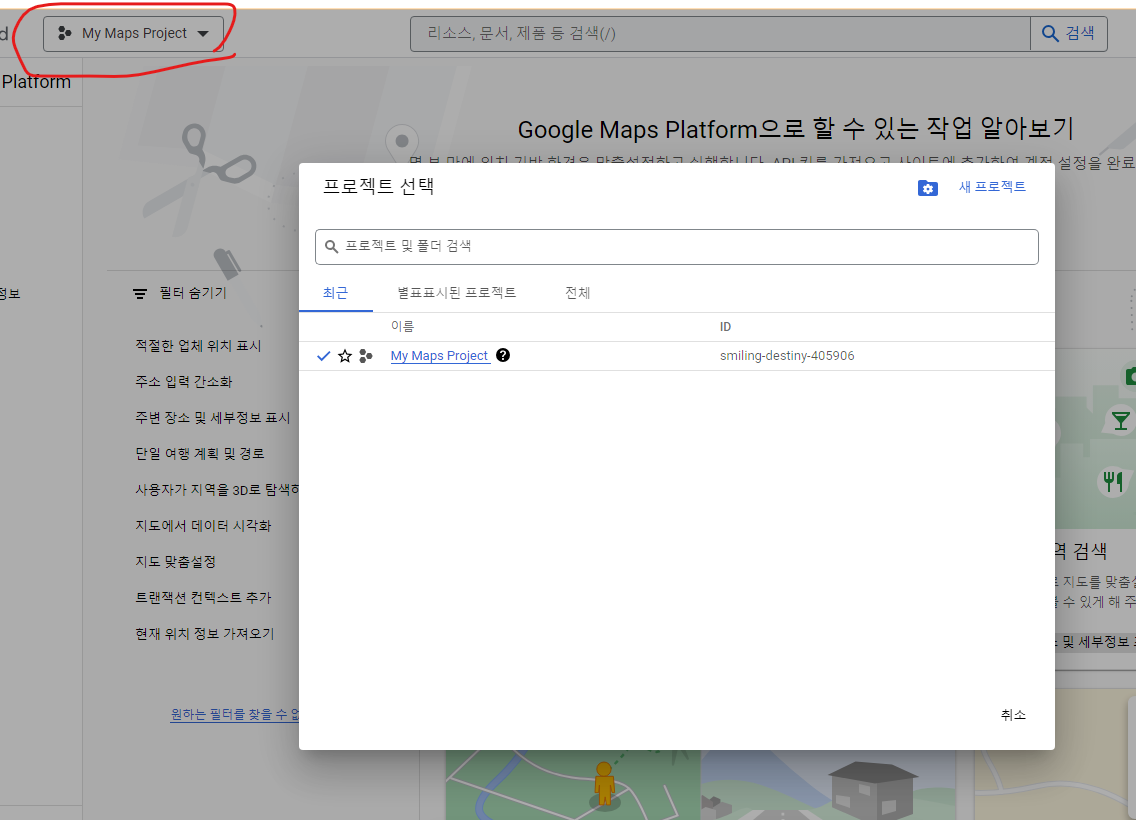The image size is (1136, 820).
Task: Click help icon next to My Maps Project
Action: (503, 355)
